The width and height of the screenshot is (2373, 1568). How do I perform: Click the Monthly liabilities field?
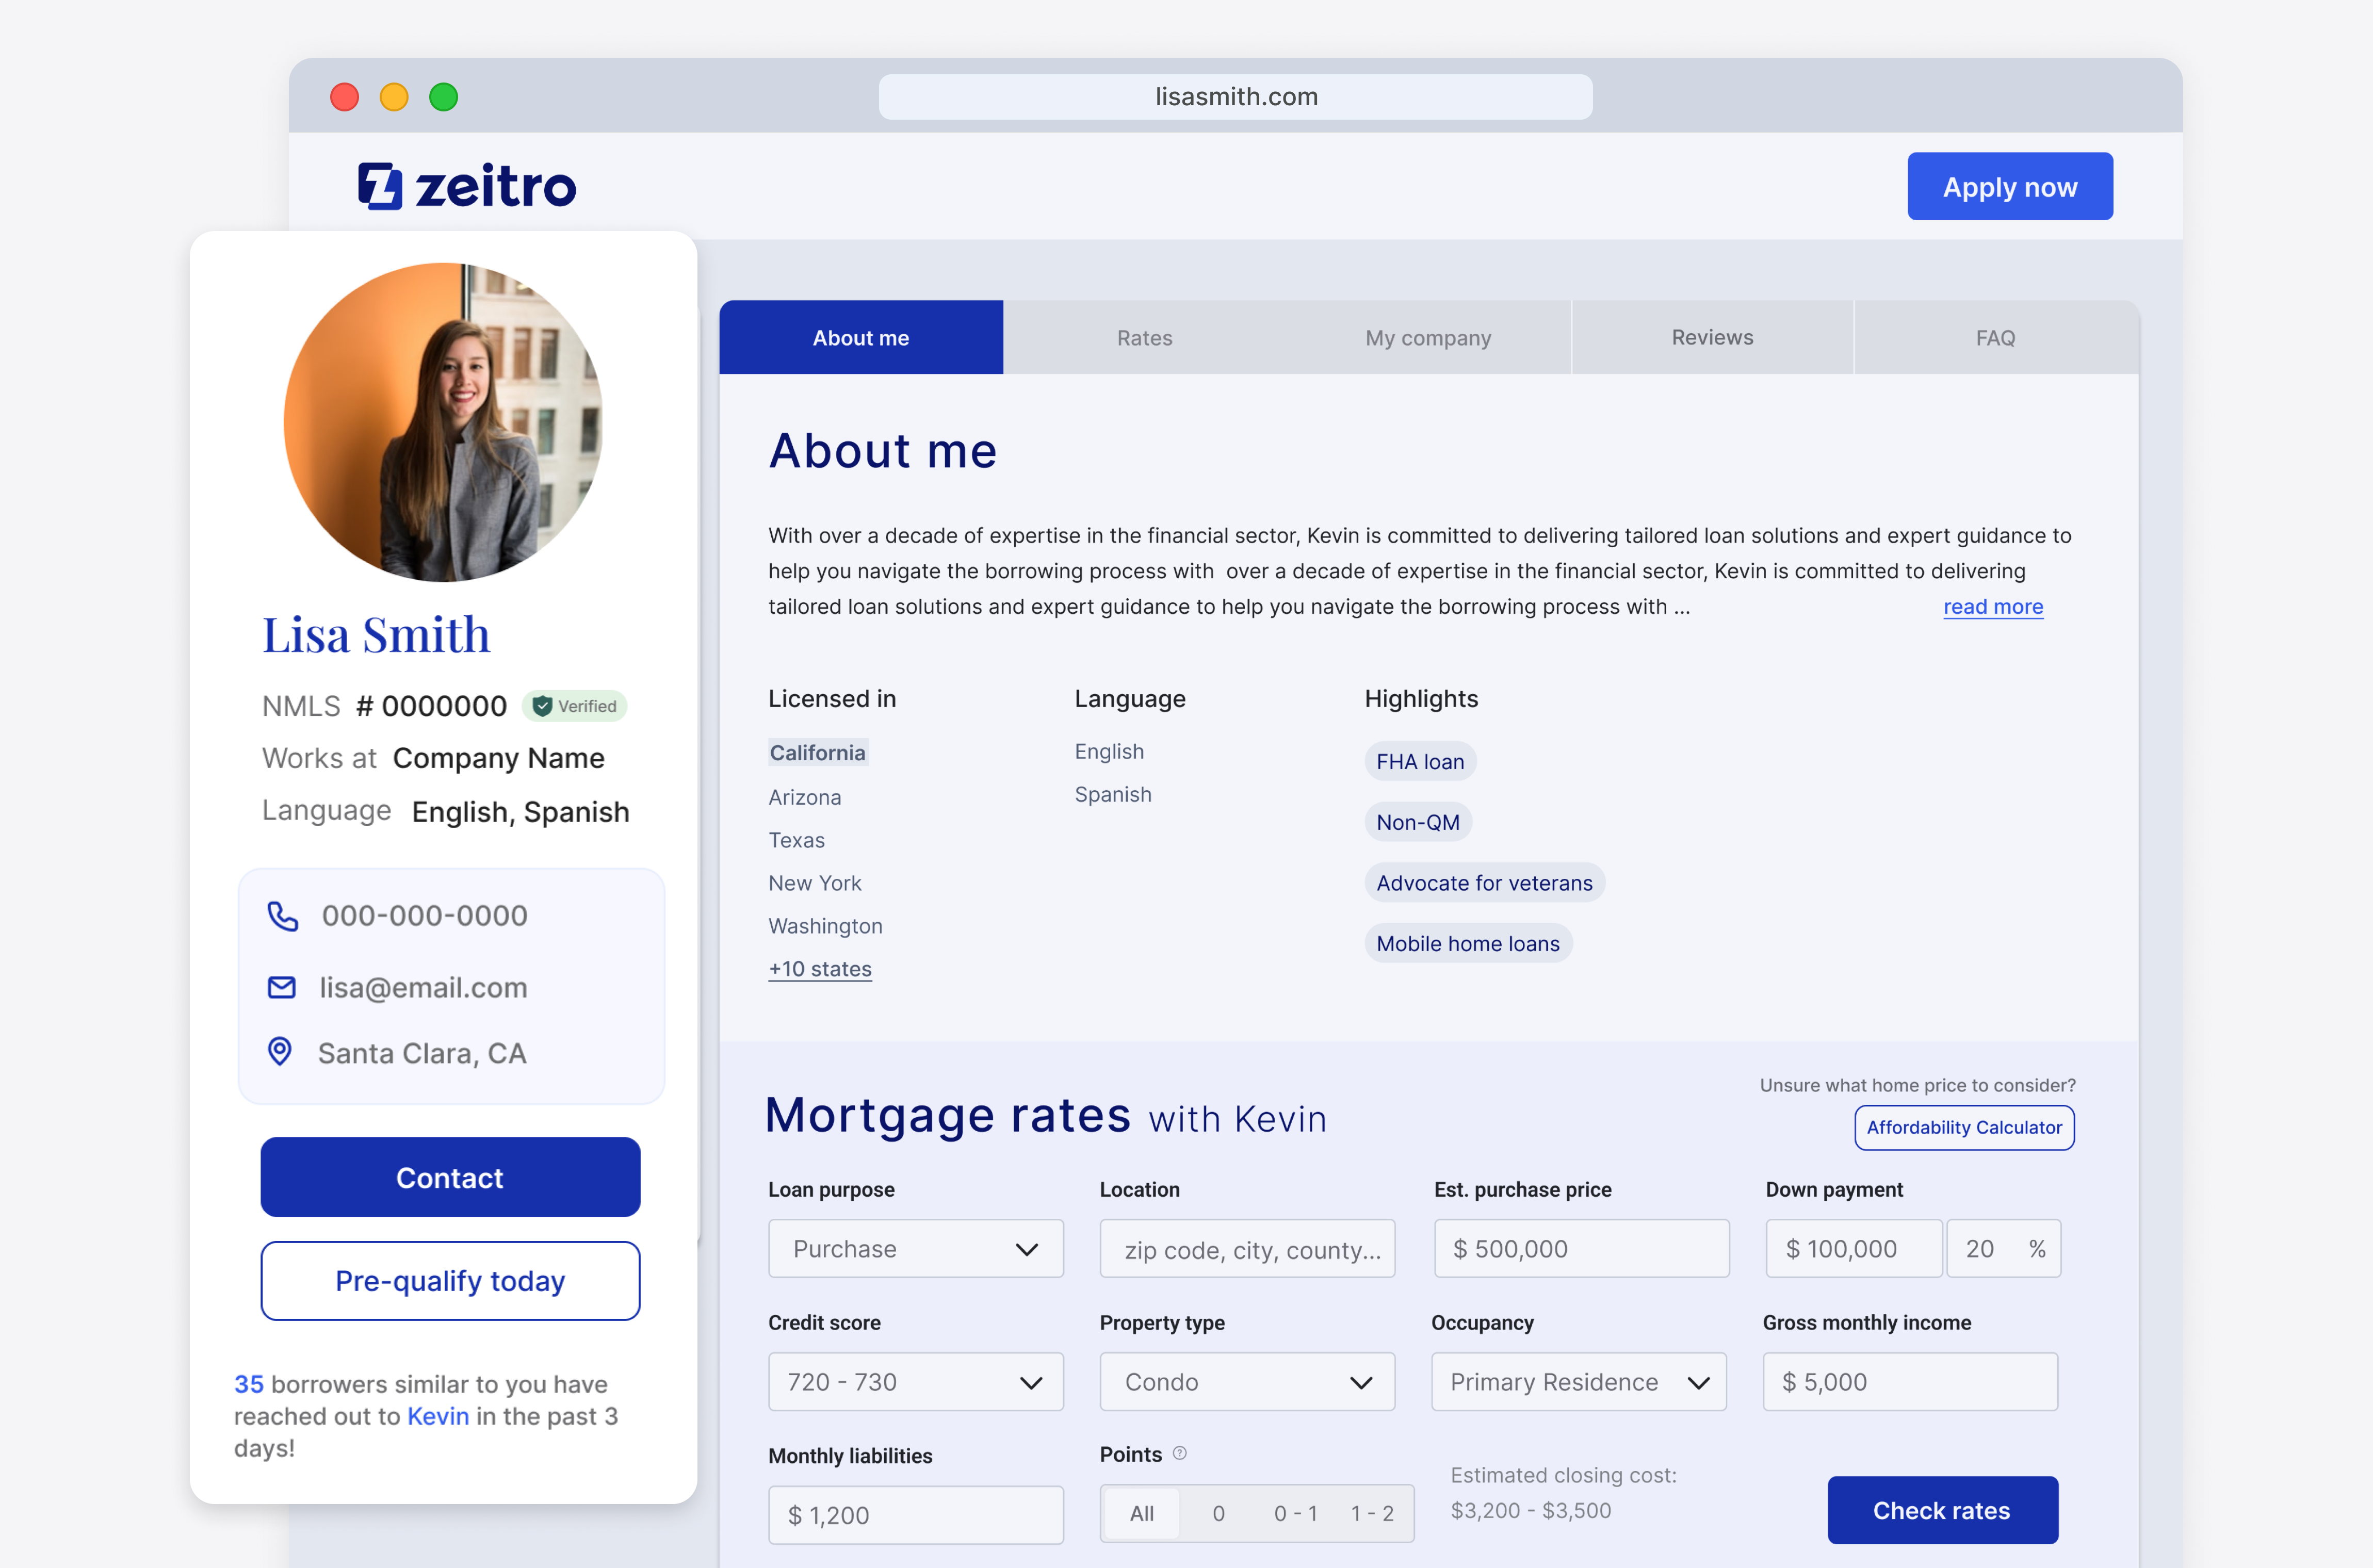pyautogui.click(x=916, y=1515)
